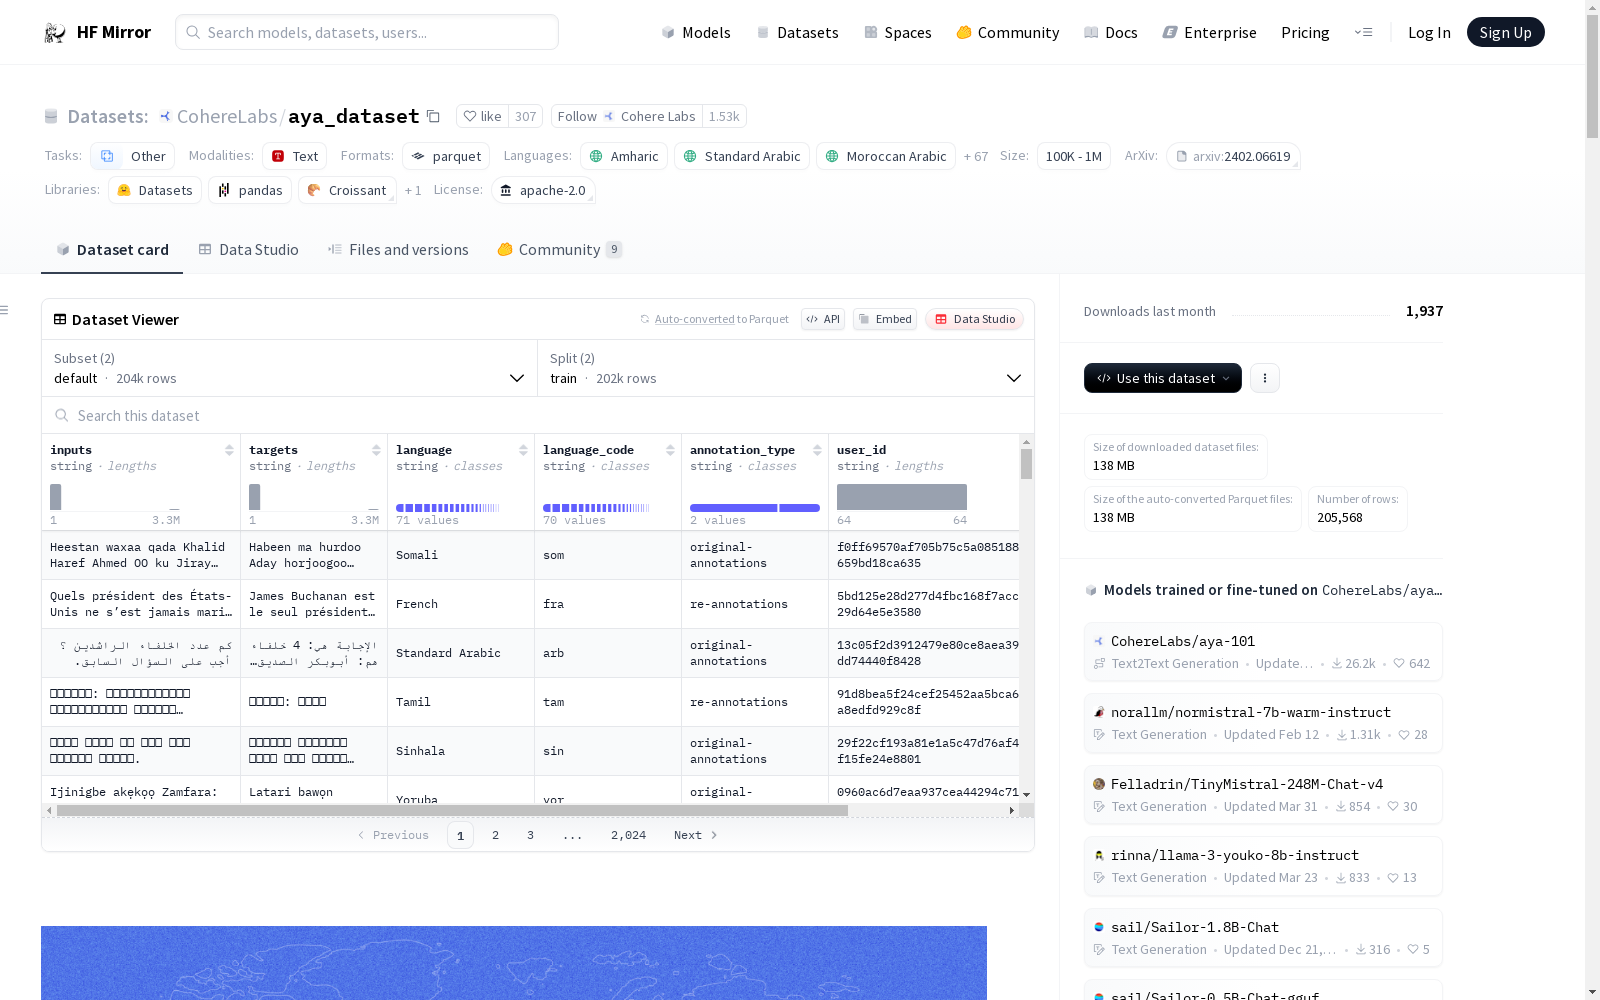Open the CohereLabs organization link
Image resolution: width=1600 pixels, height=1000 pixels.
point(227,116)
